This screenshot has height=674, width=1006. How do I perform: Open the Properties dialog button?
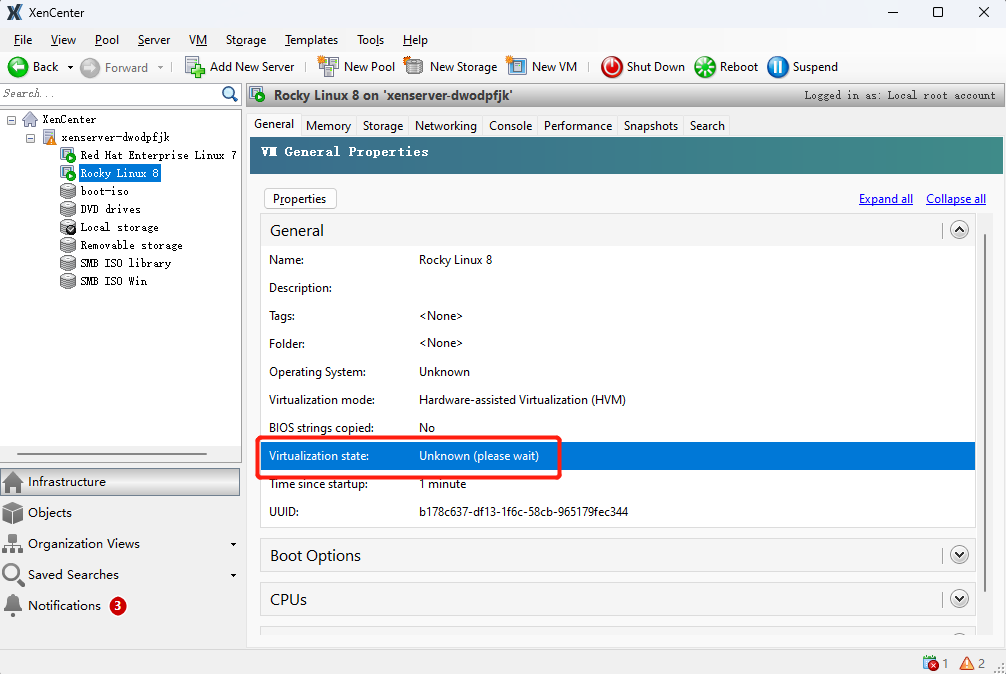(299, 198)
